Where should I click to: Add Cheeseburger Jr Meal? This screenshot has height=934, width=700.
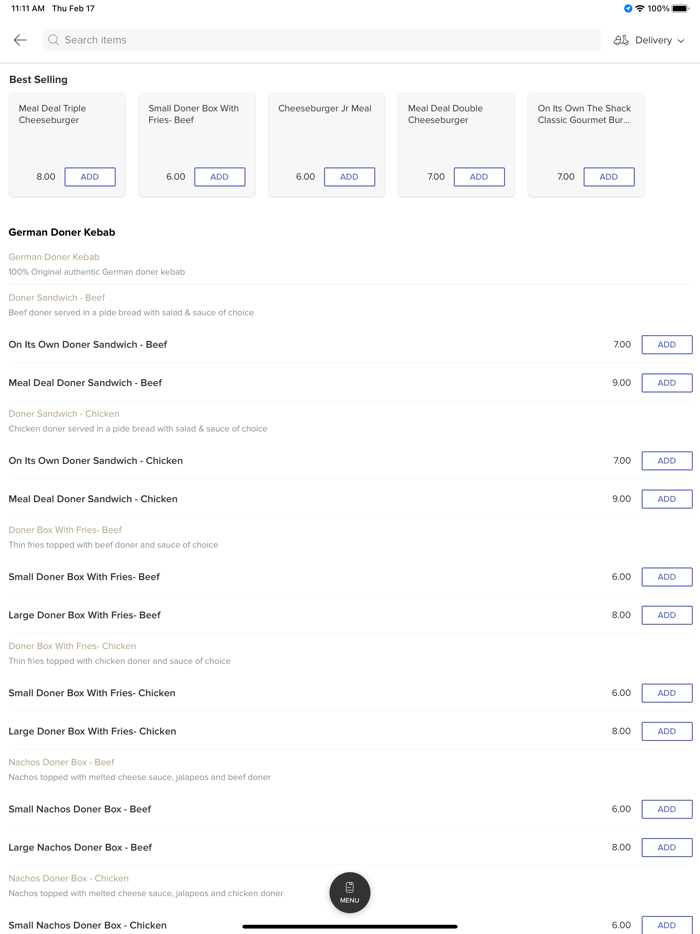[x=350, y=177]
